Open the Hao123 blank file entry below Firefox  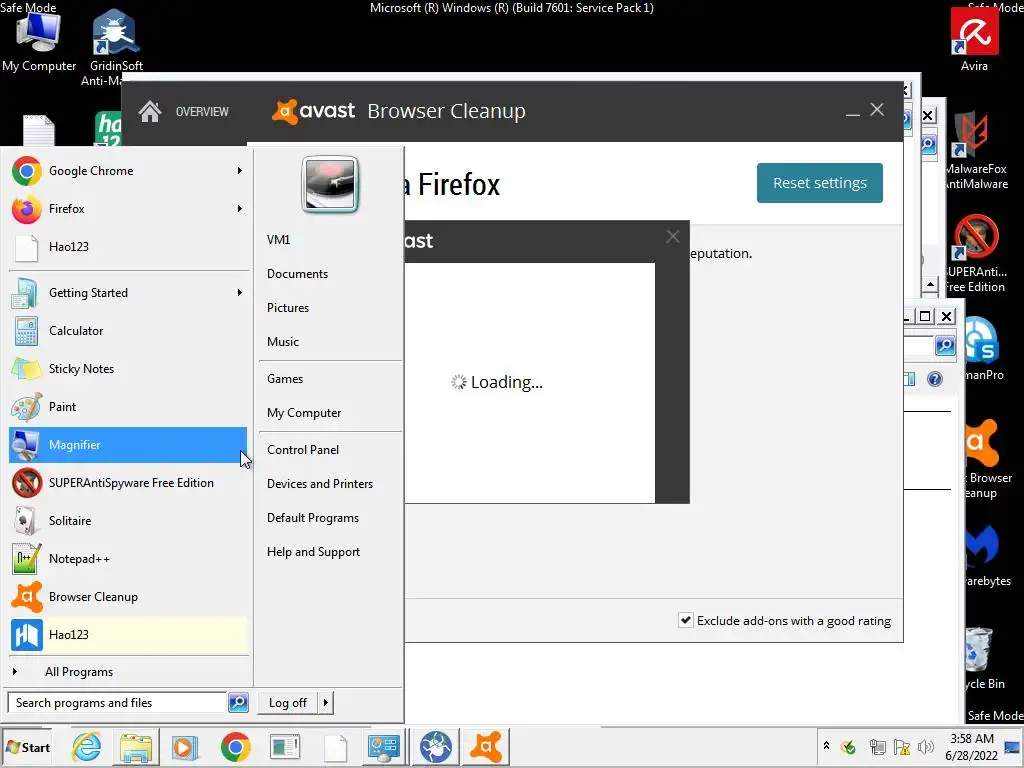tap(128, 247)
